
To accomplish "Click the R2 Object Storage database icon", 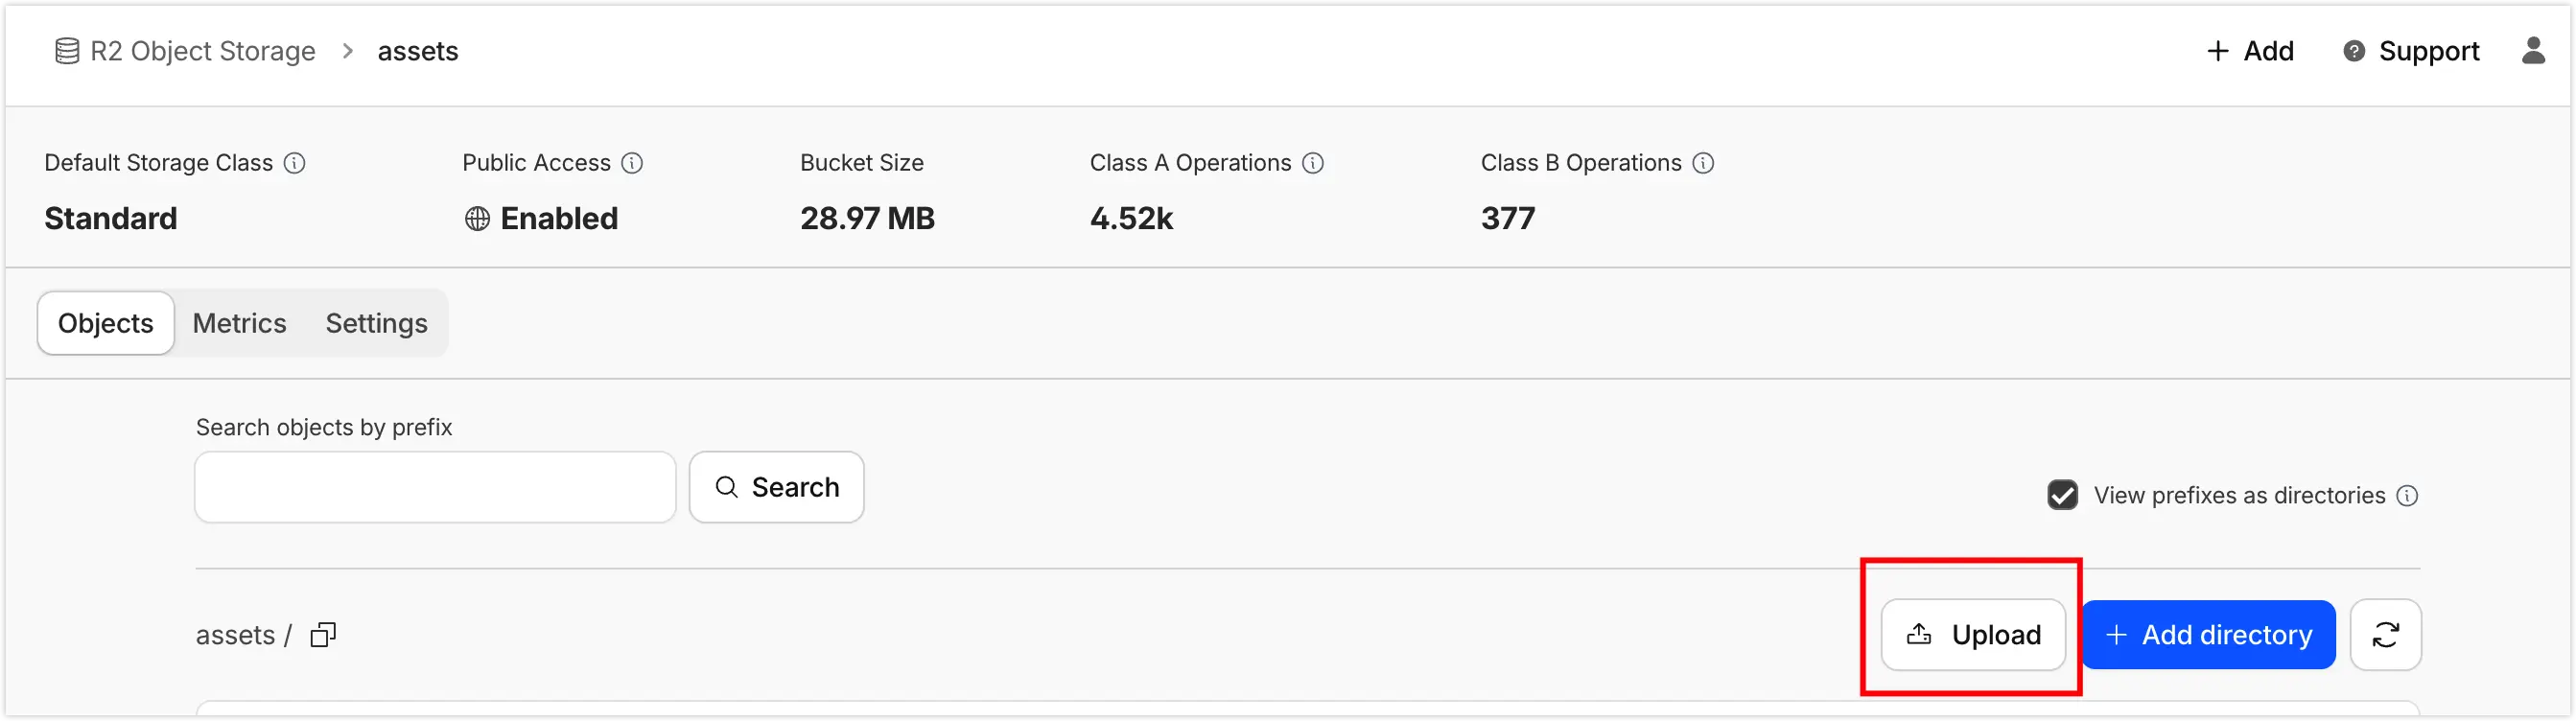I will click(67, 51).
